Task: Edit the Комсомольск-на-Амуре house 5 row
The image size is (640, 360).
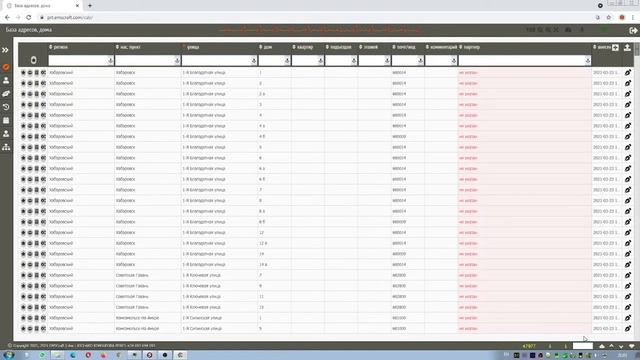Action: click(x=628, y=329)
